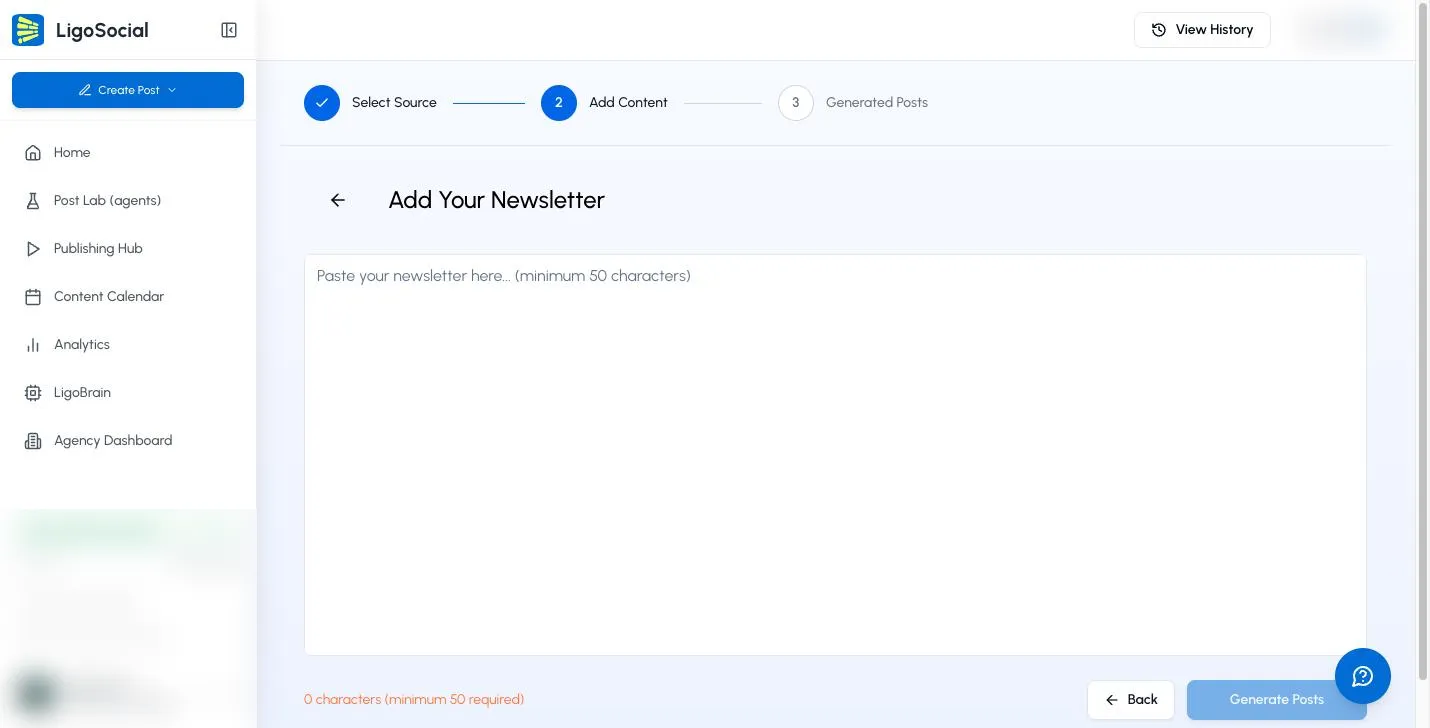Click step 2 Add Content circle
Viewport: 1430px width, 728px height.
559,102
